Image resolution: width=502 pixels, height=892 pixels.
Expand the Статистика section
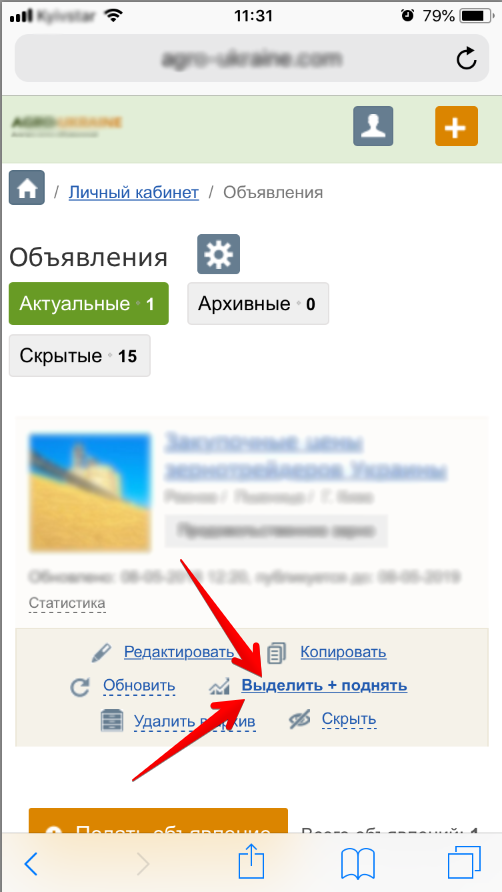tap(67, 603)
